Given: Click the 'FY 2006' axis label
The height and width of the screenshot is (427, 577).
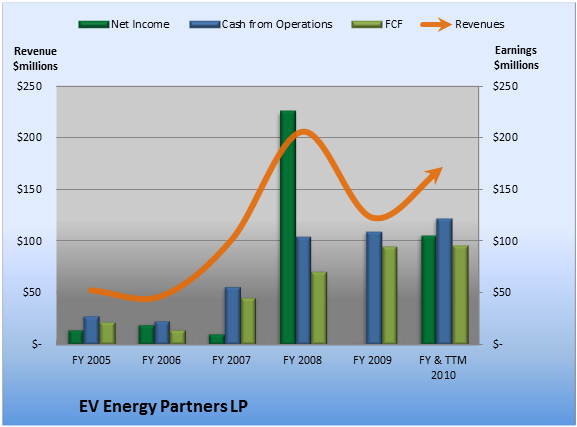Looking at the screenshot, I should 162,360.
